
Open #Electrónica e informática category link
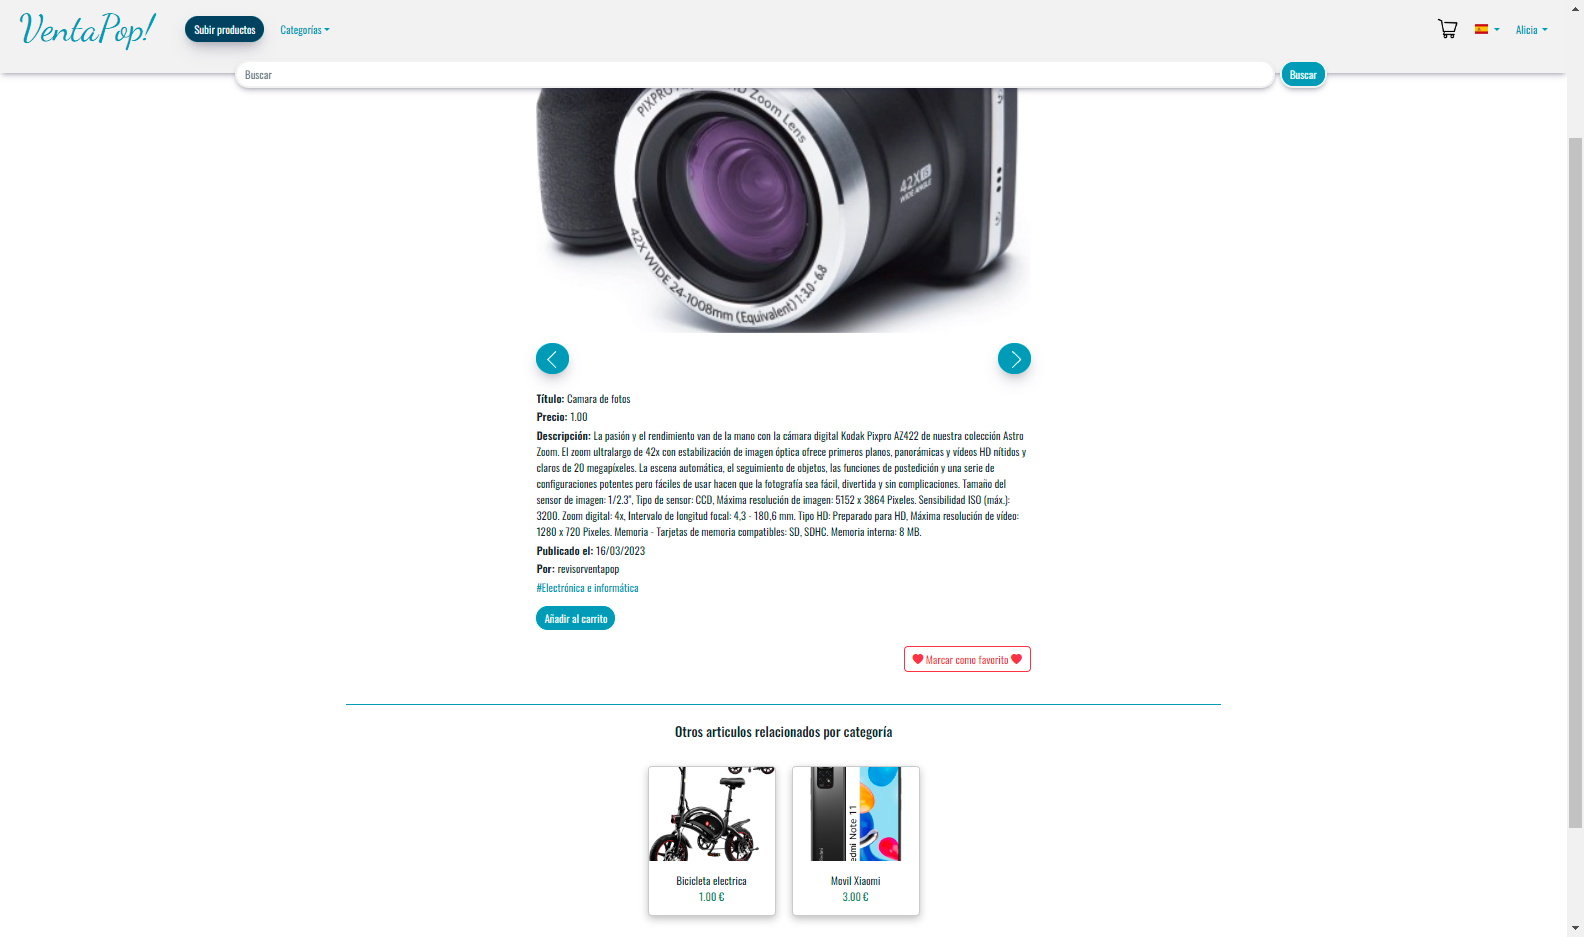587,588
